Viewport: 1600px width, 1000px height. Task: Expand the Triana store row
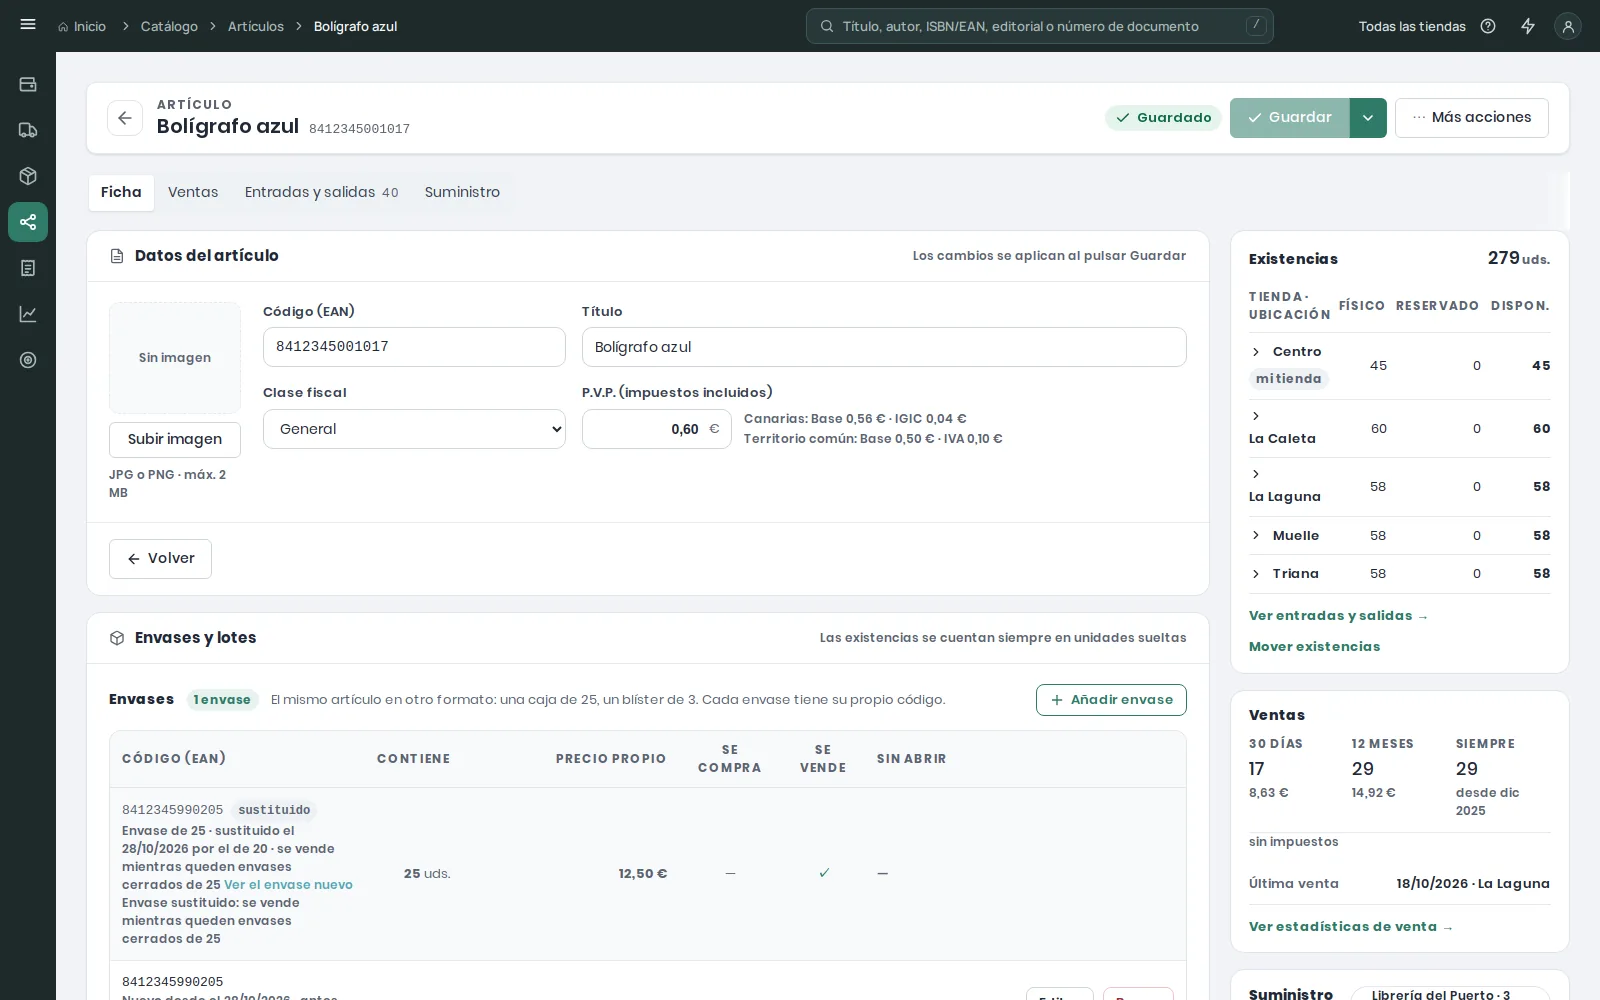coord(1256,574)
